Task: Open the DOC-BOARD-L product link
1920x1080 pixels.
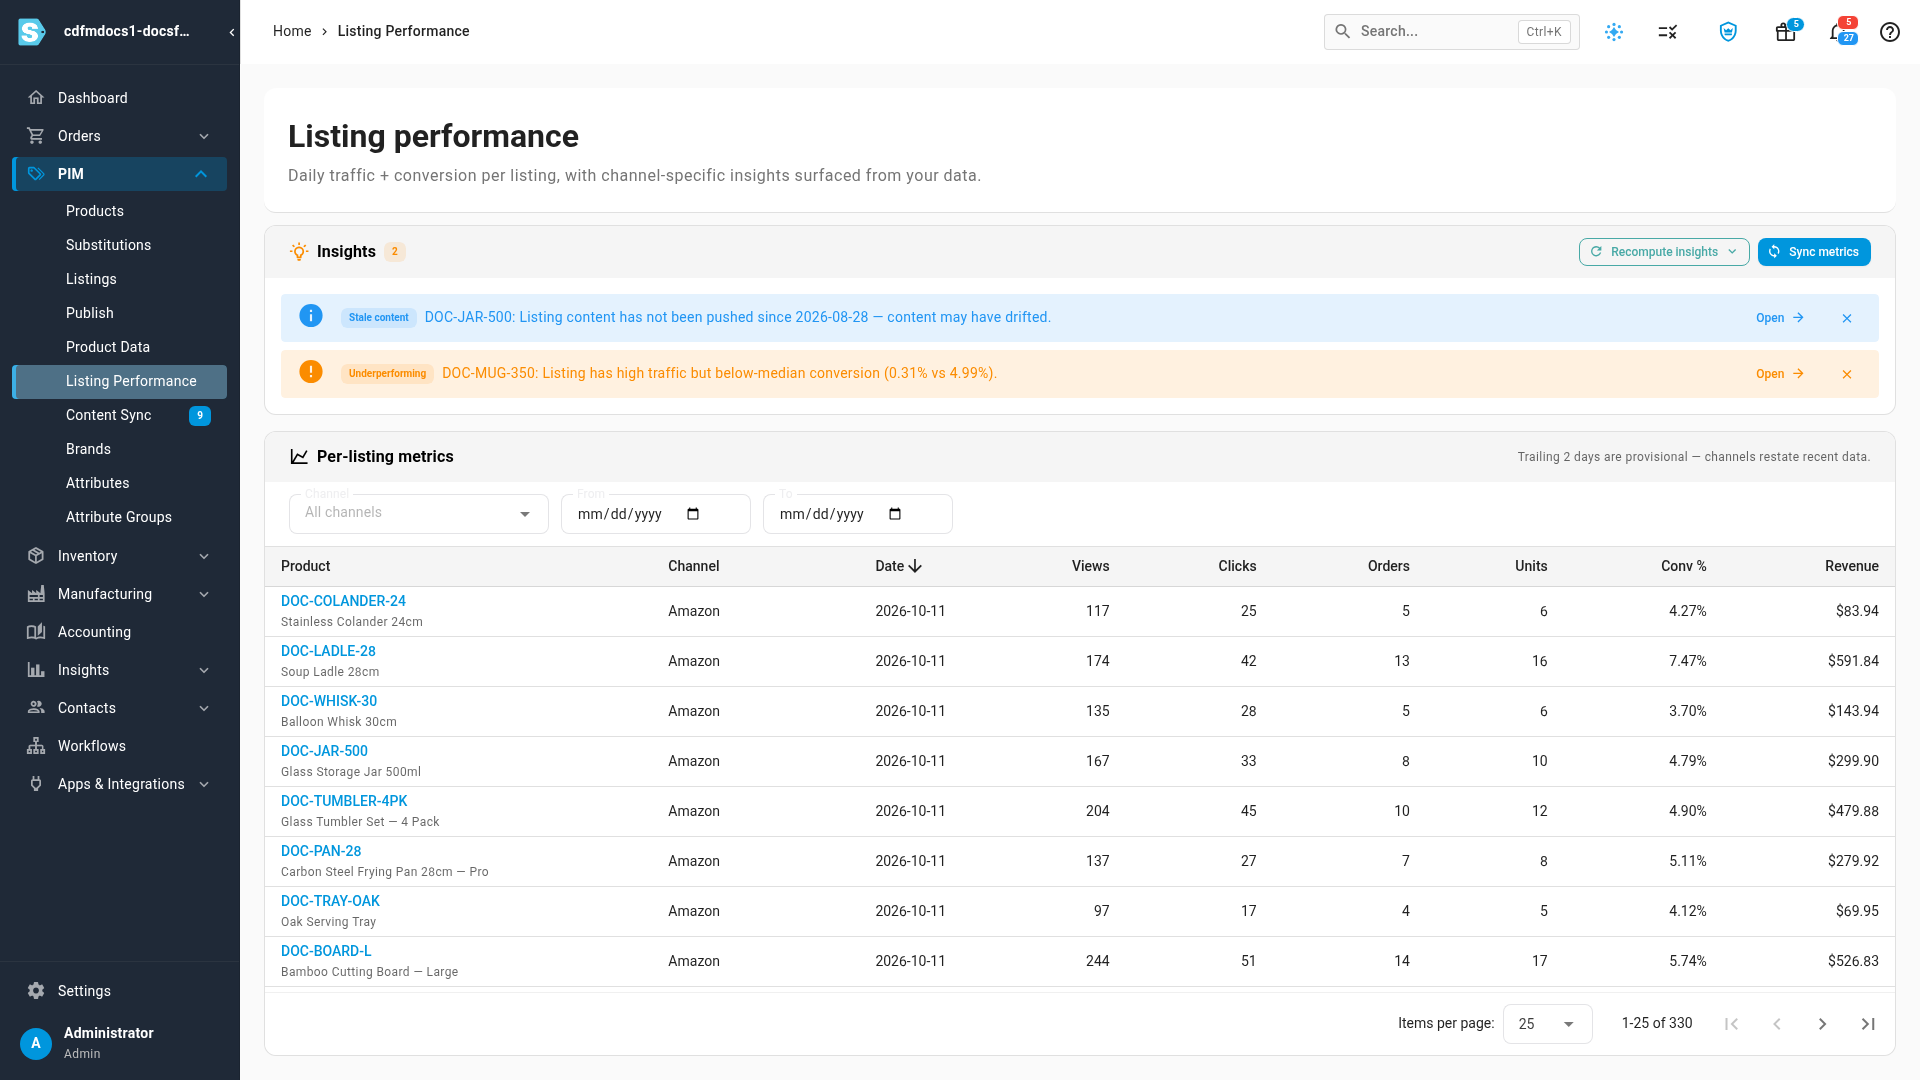Action: 326,951
